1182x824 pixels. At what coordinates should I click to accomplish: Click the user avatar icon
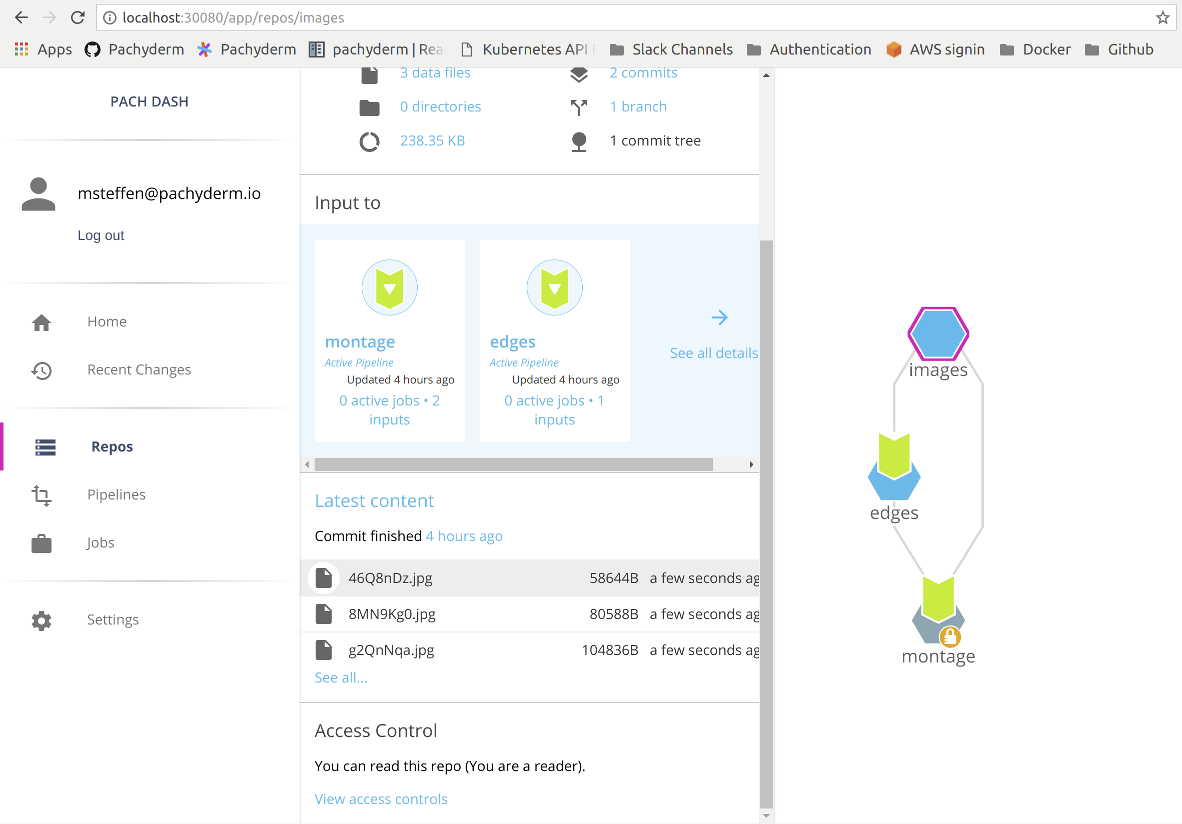coord(38,193)
